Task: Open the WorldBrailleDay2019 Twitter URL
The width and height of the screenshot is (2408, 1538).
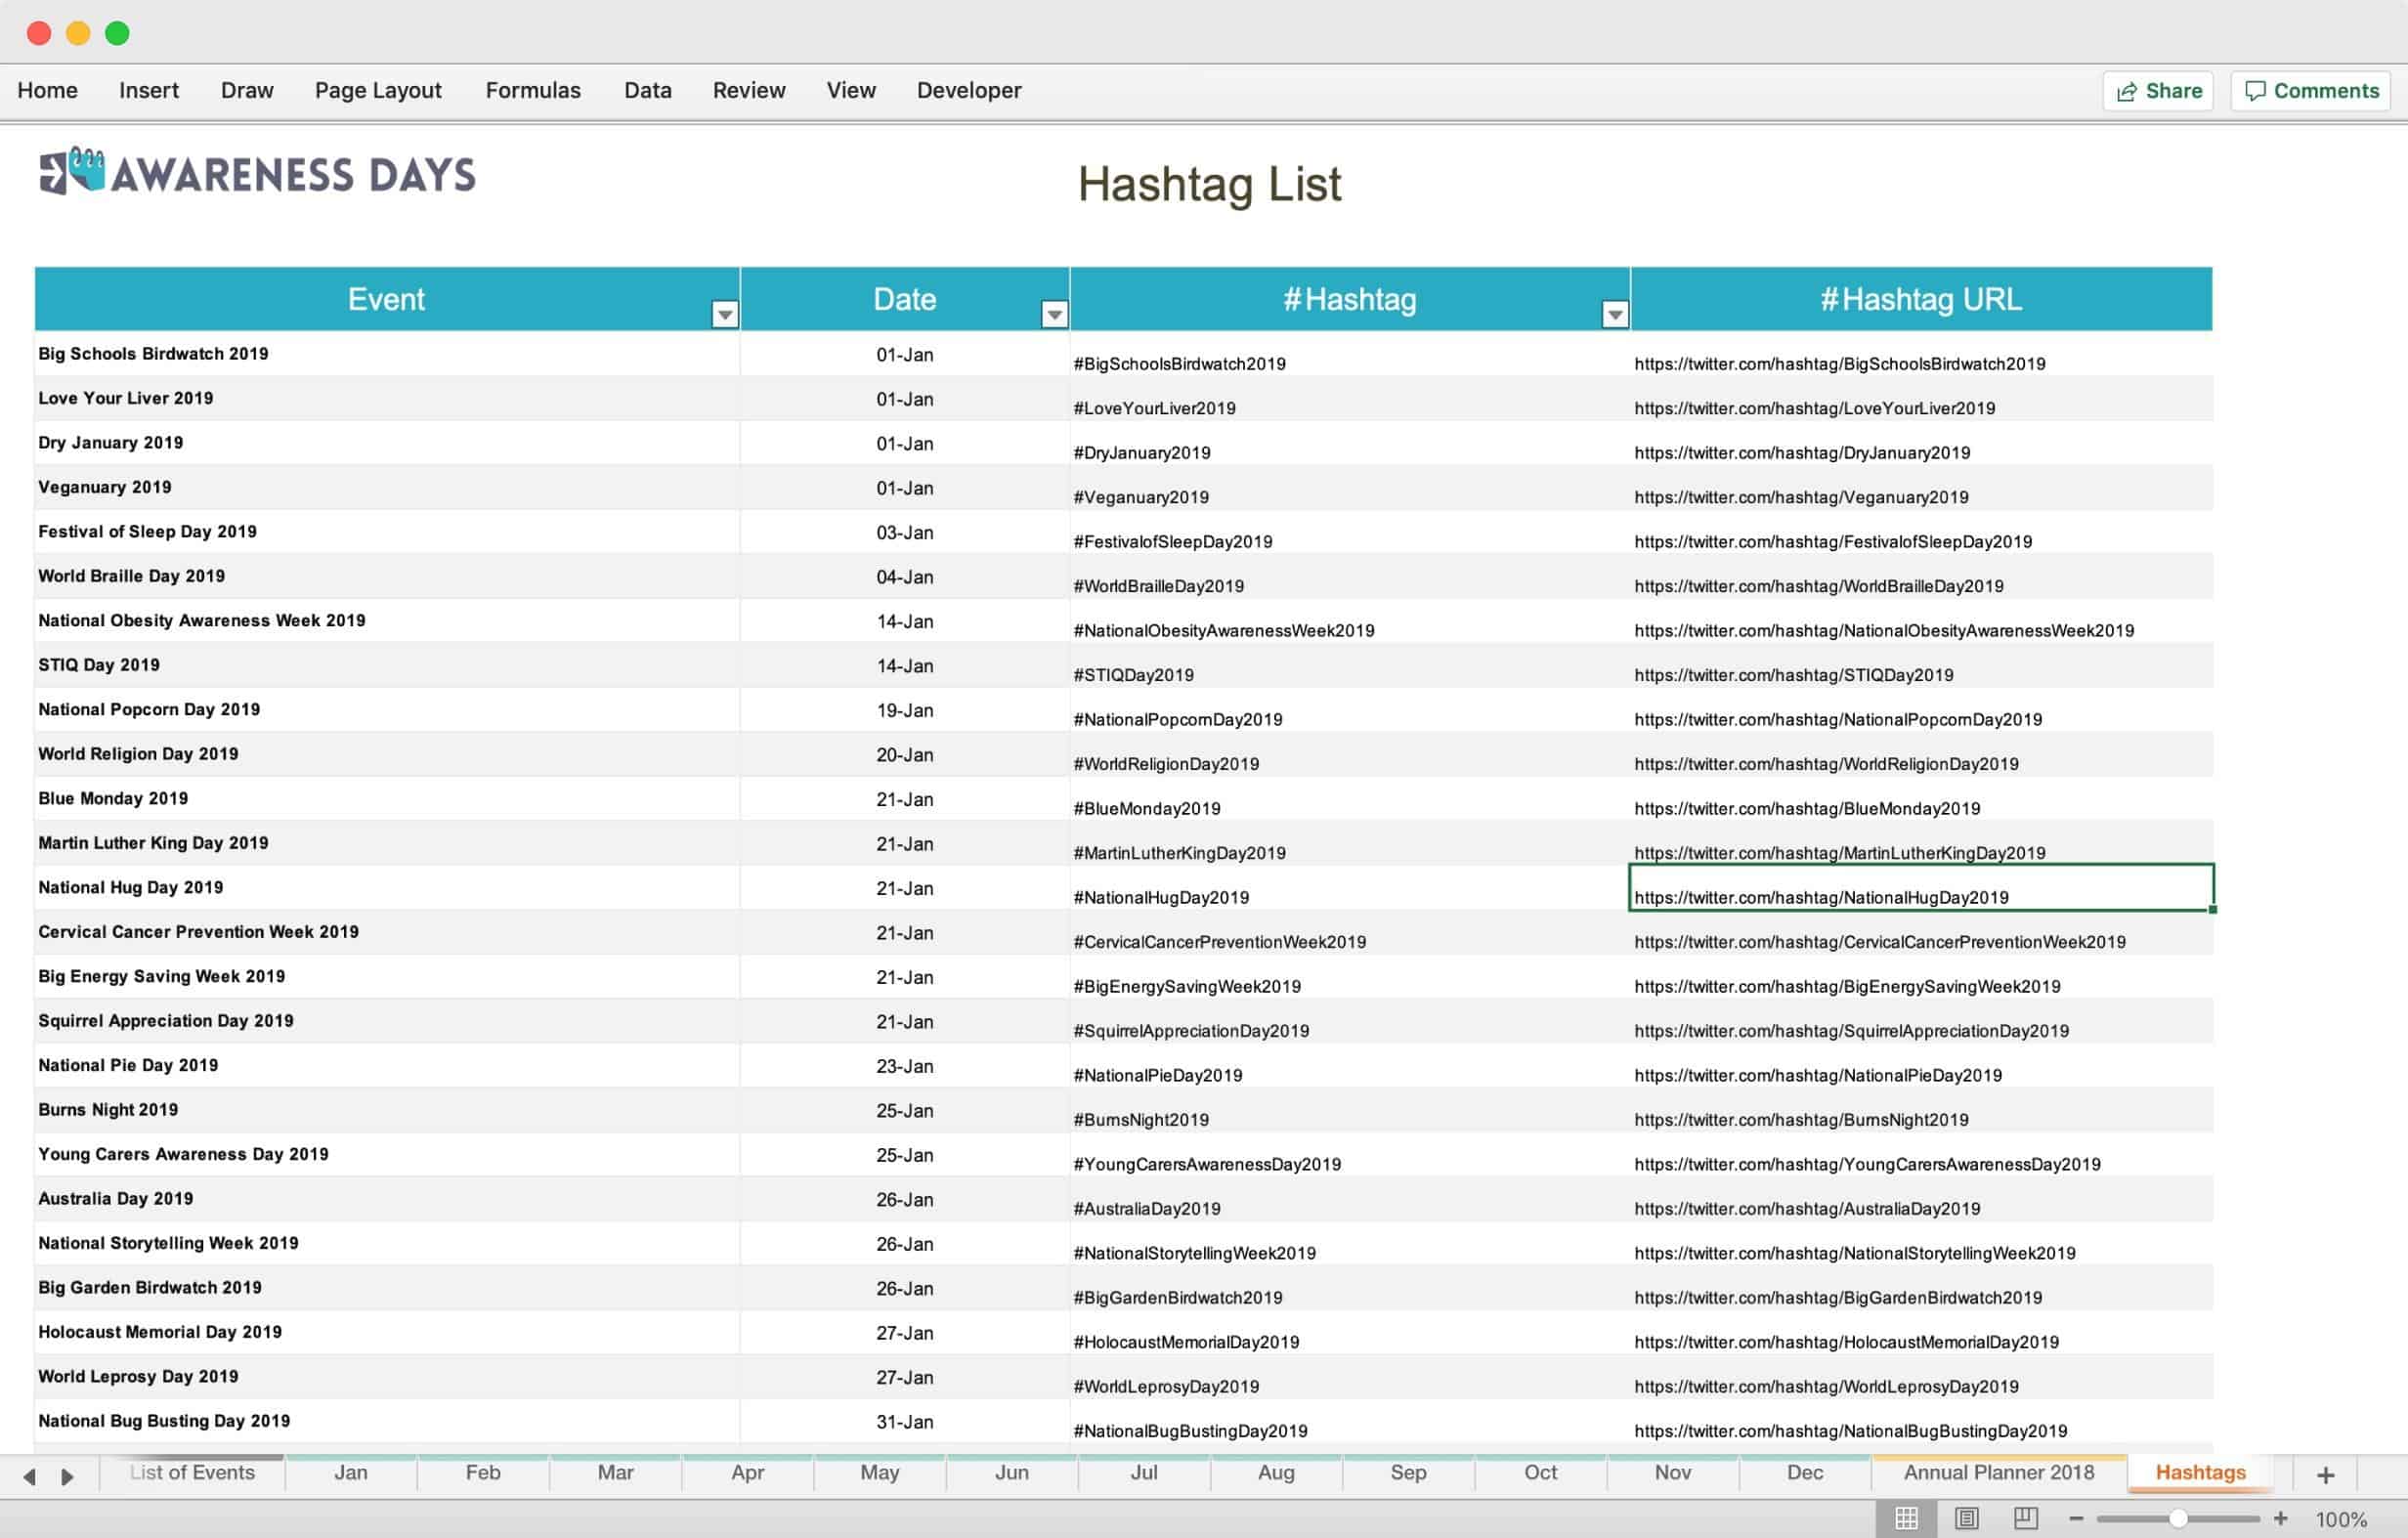Action: coord(1819,586)
